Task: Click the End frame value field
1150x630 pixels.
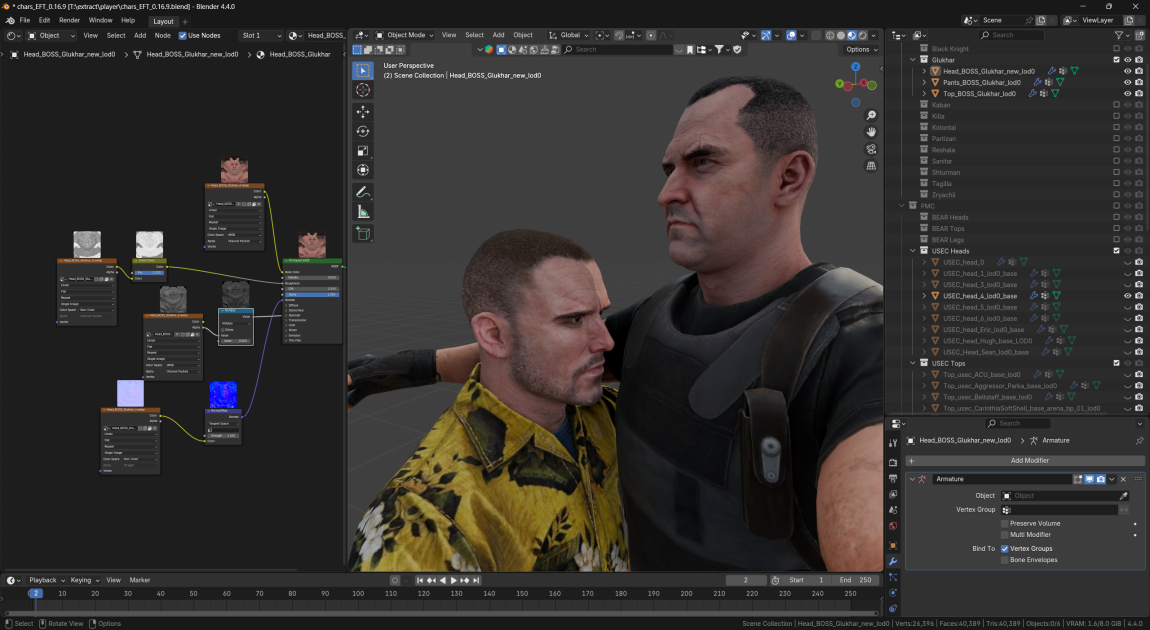Action: click(857, 580)
